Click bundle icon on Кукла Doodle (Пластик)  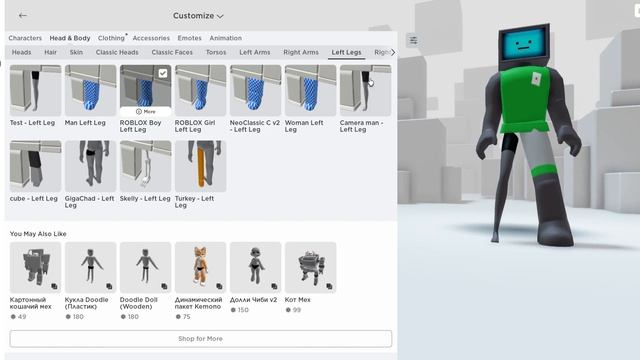pos(109,287)
